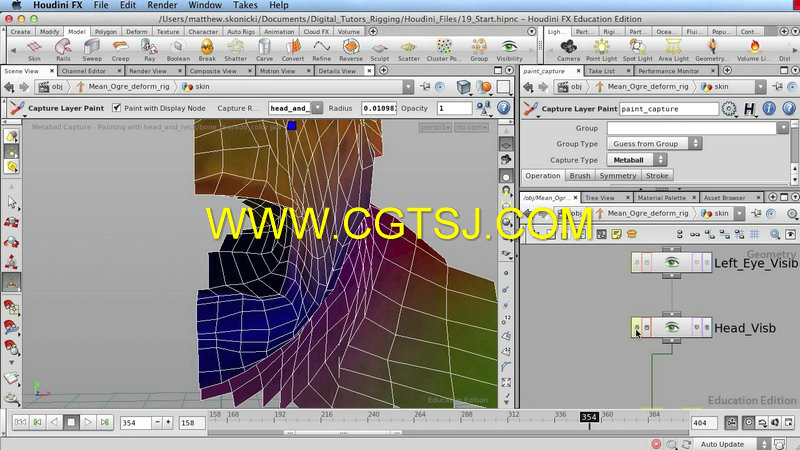The height and width of the screenshot is (450, 800).
Task: Toggle Paint with Display Node checkbox
Action: (x=116, y=108)
